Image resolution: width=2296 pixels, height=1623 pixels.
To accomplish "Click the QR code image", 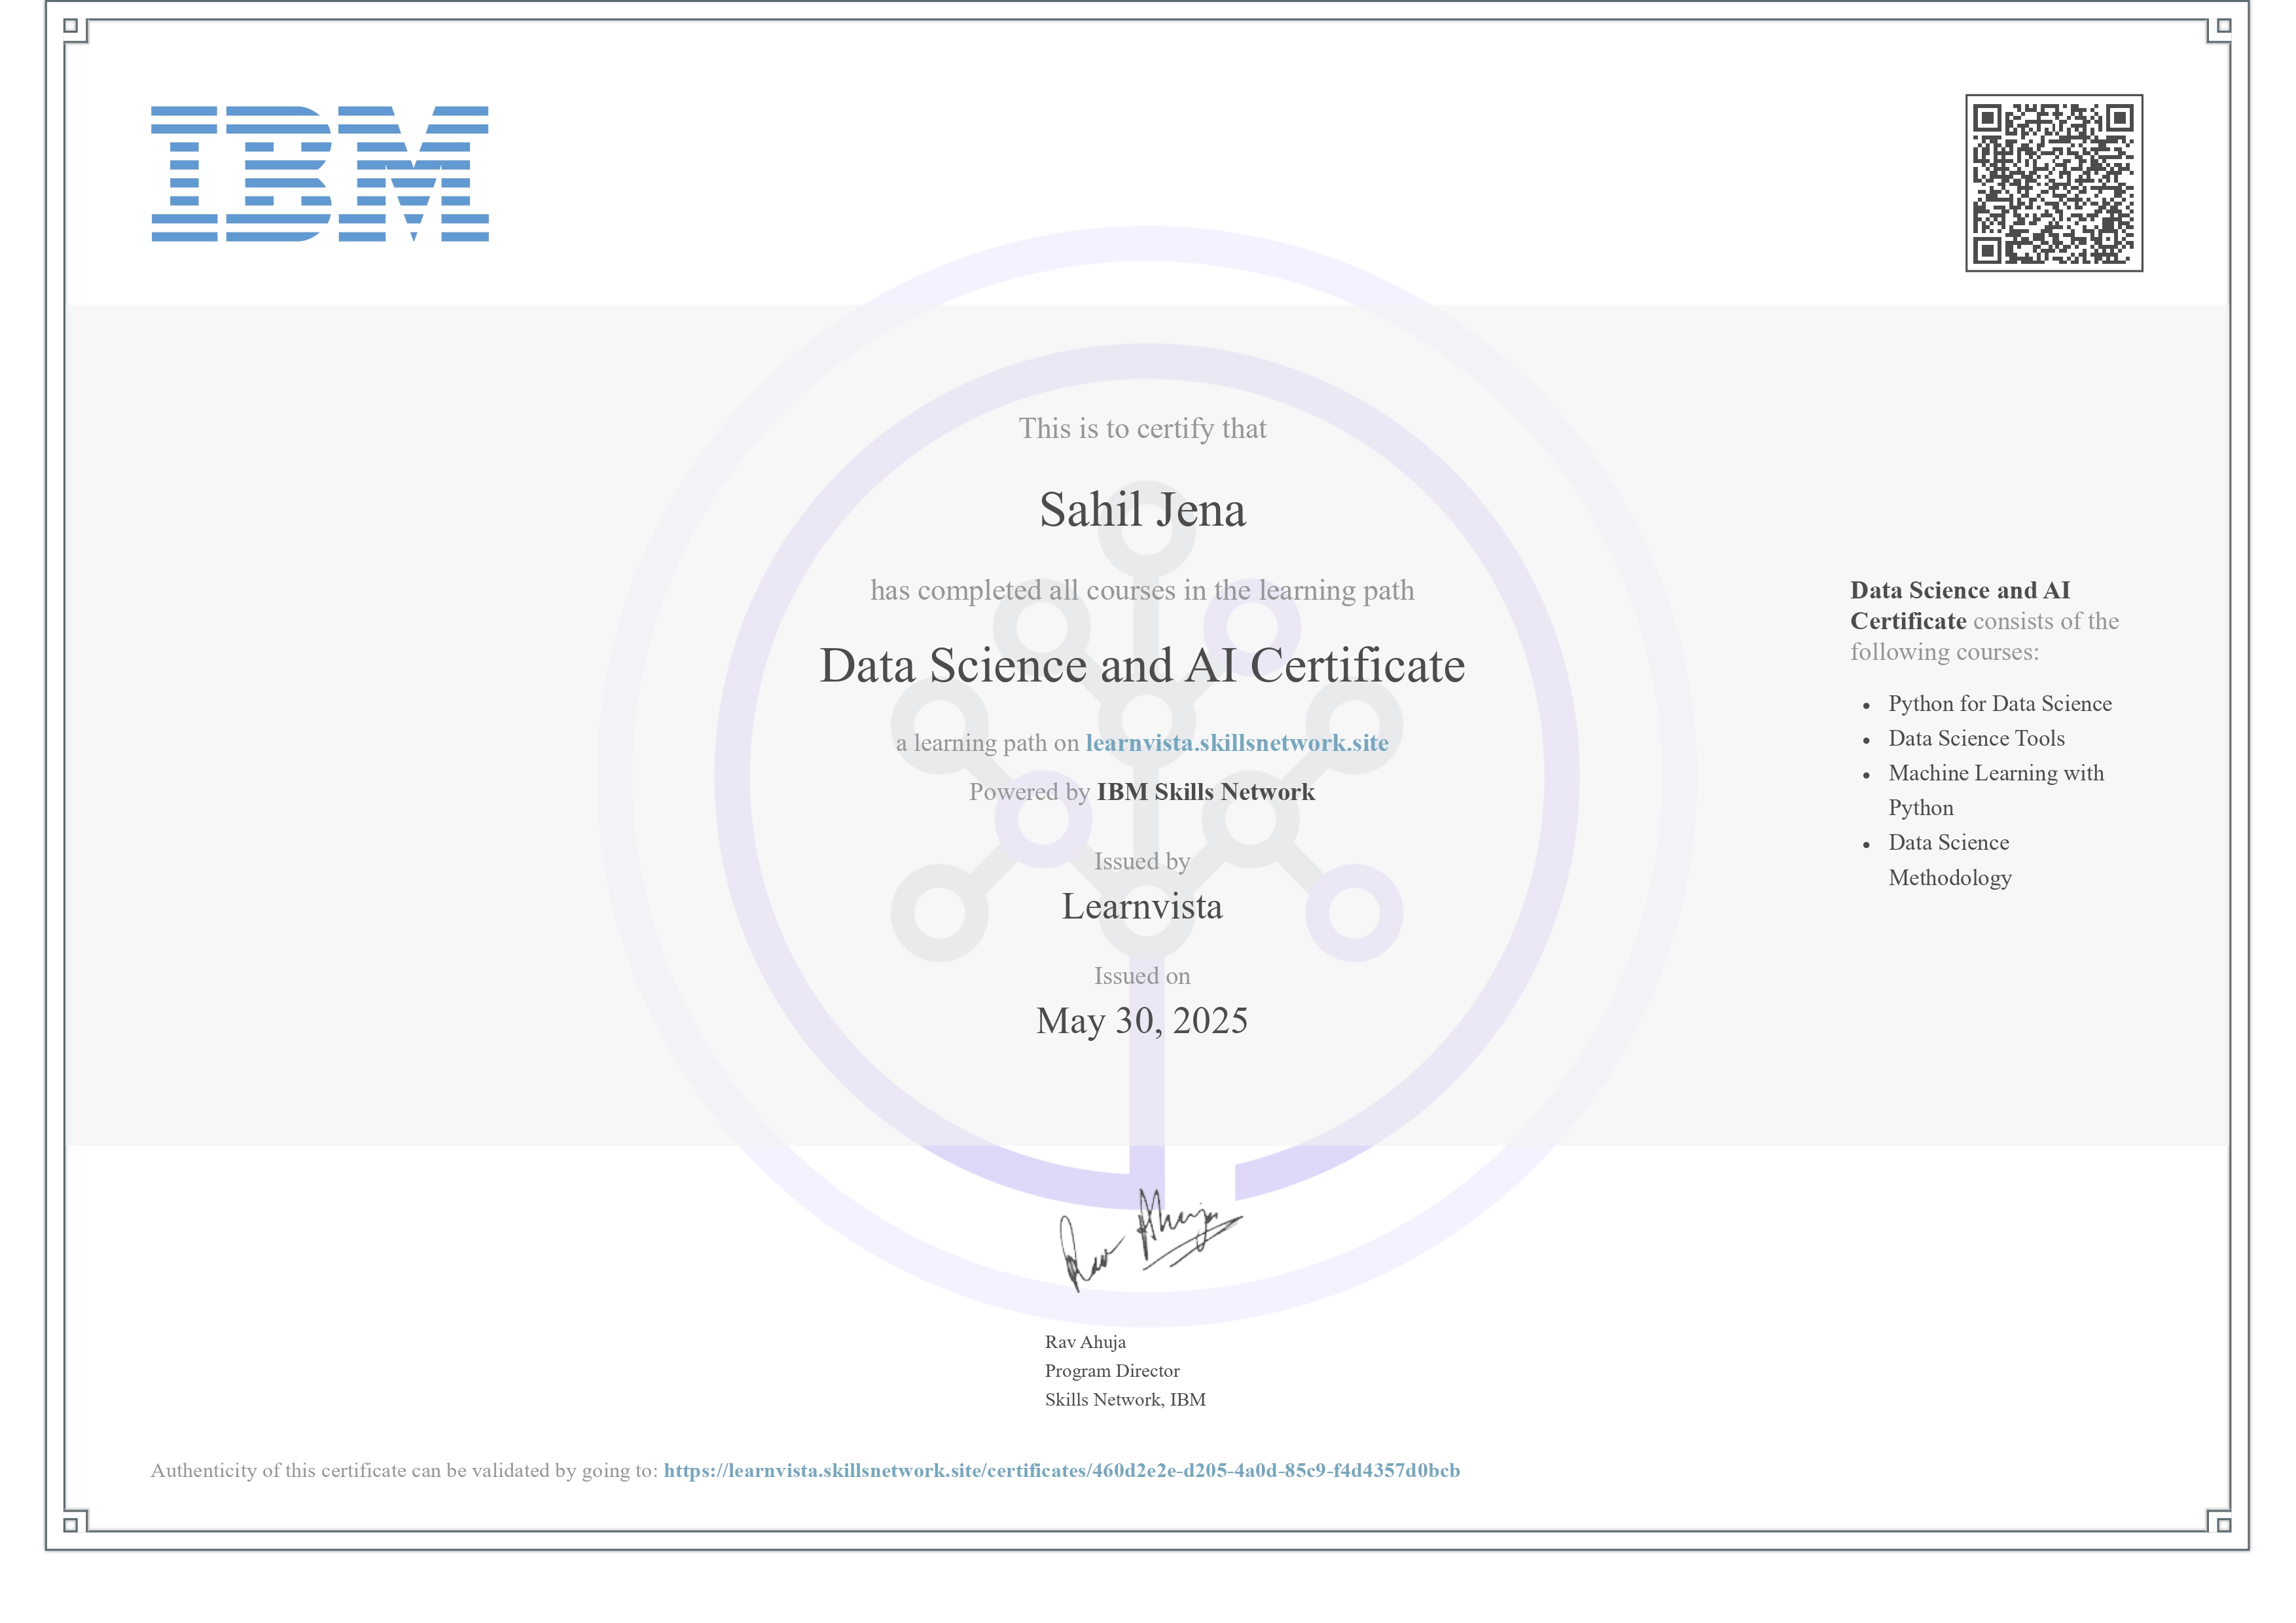I will [2053, 183].
